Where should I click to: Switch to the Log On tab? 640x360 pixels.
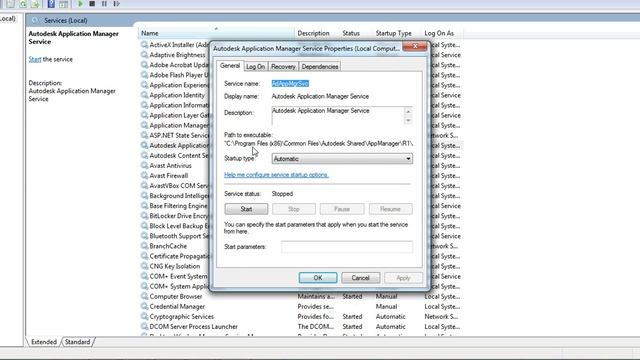[256, 67]
